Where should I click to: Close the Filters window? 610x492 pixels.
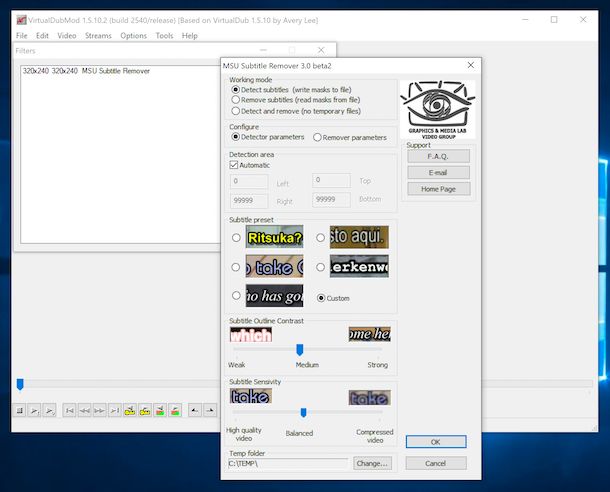tap(321, 50)
